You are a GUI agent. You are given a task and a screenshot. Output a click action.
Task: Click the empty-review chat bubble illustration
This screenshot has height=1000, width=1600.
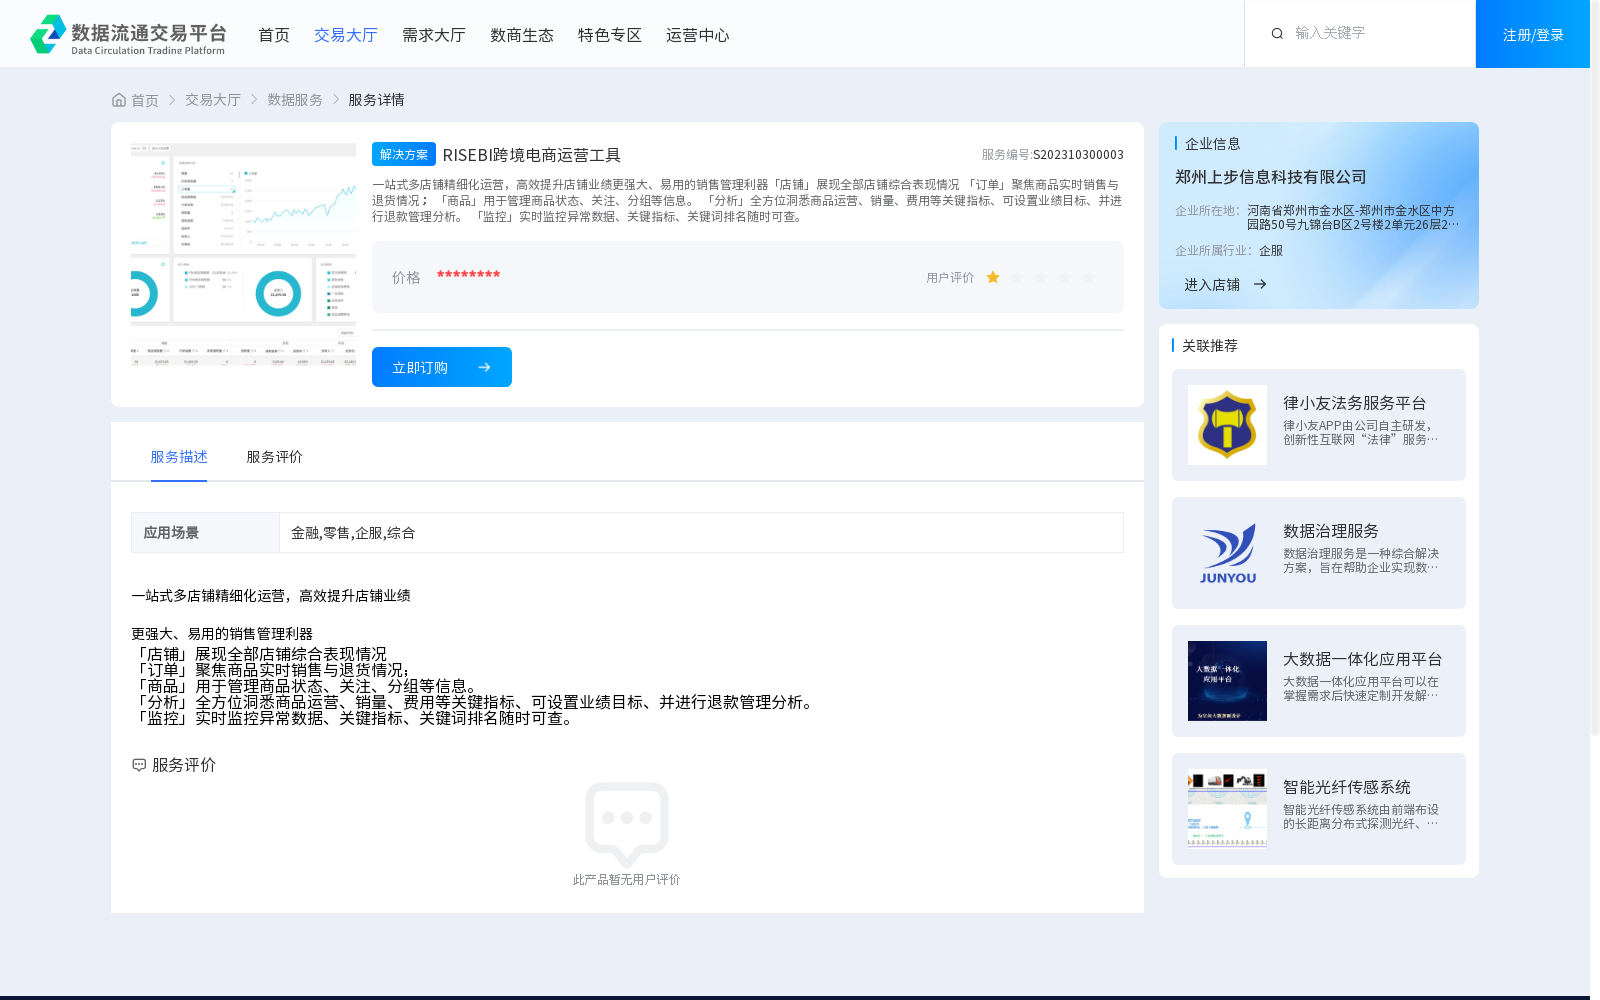click(627, 824)
